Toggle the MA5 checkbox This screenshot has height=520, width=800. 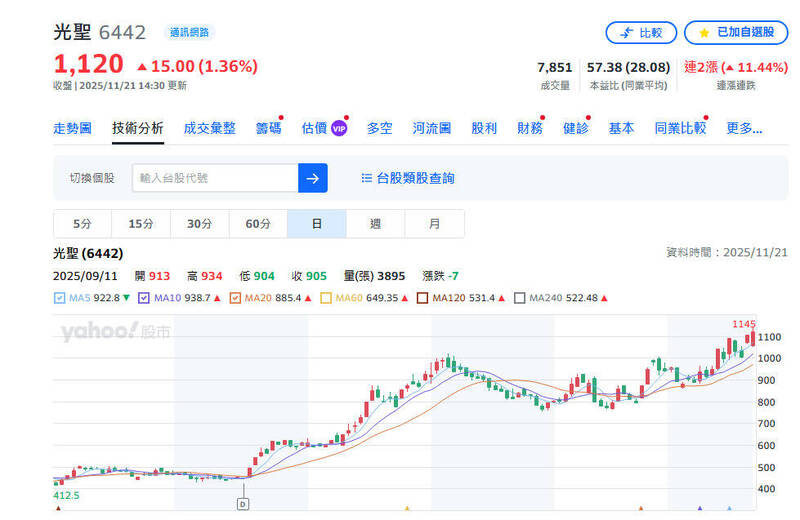click(x=59, y=298)
